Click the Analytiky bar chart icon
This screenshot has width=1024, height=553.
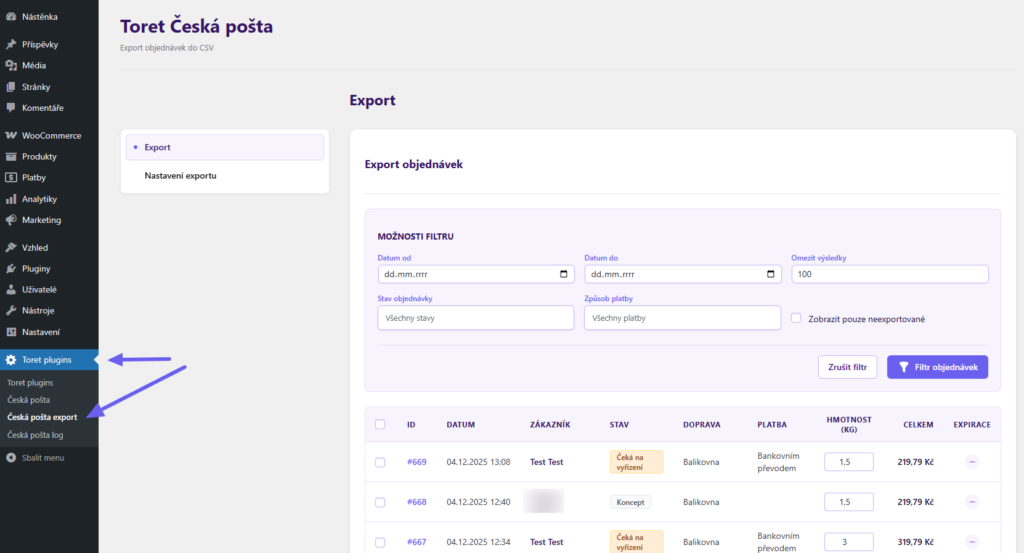click(11, 199)
